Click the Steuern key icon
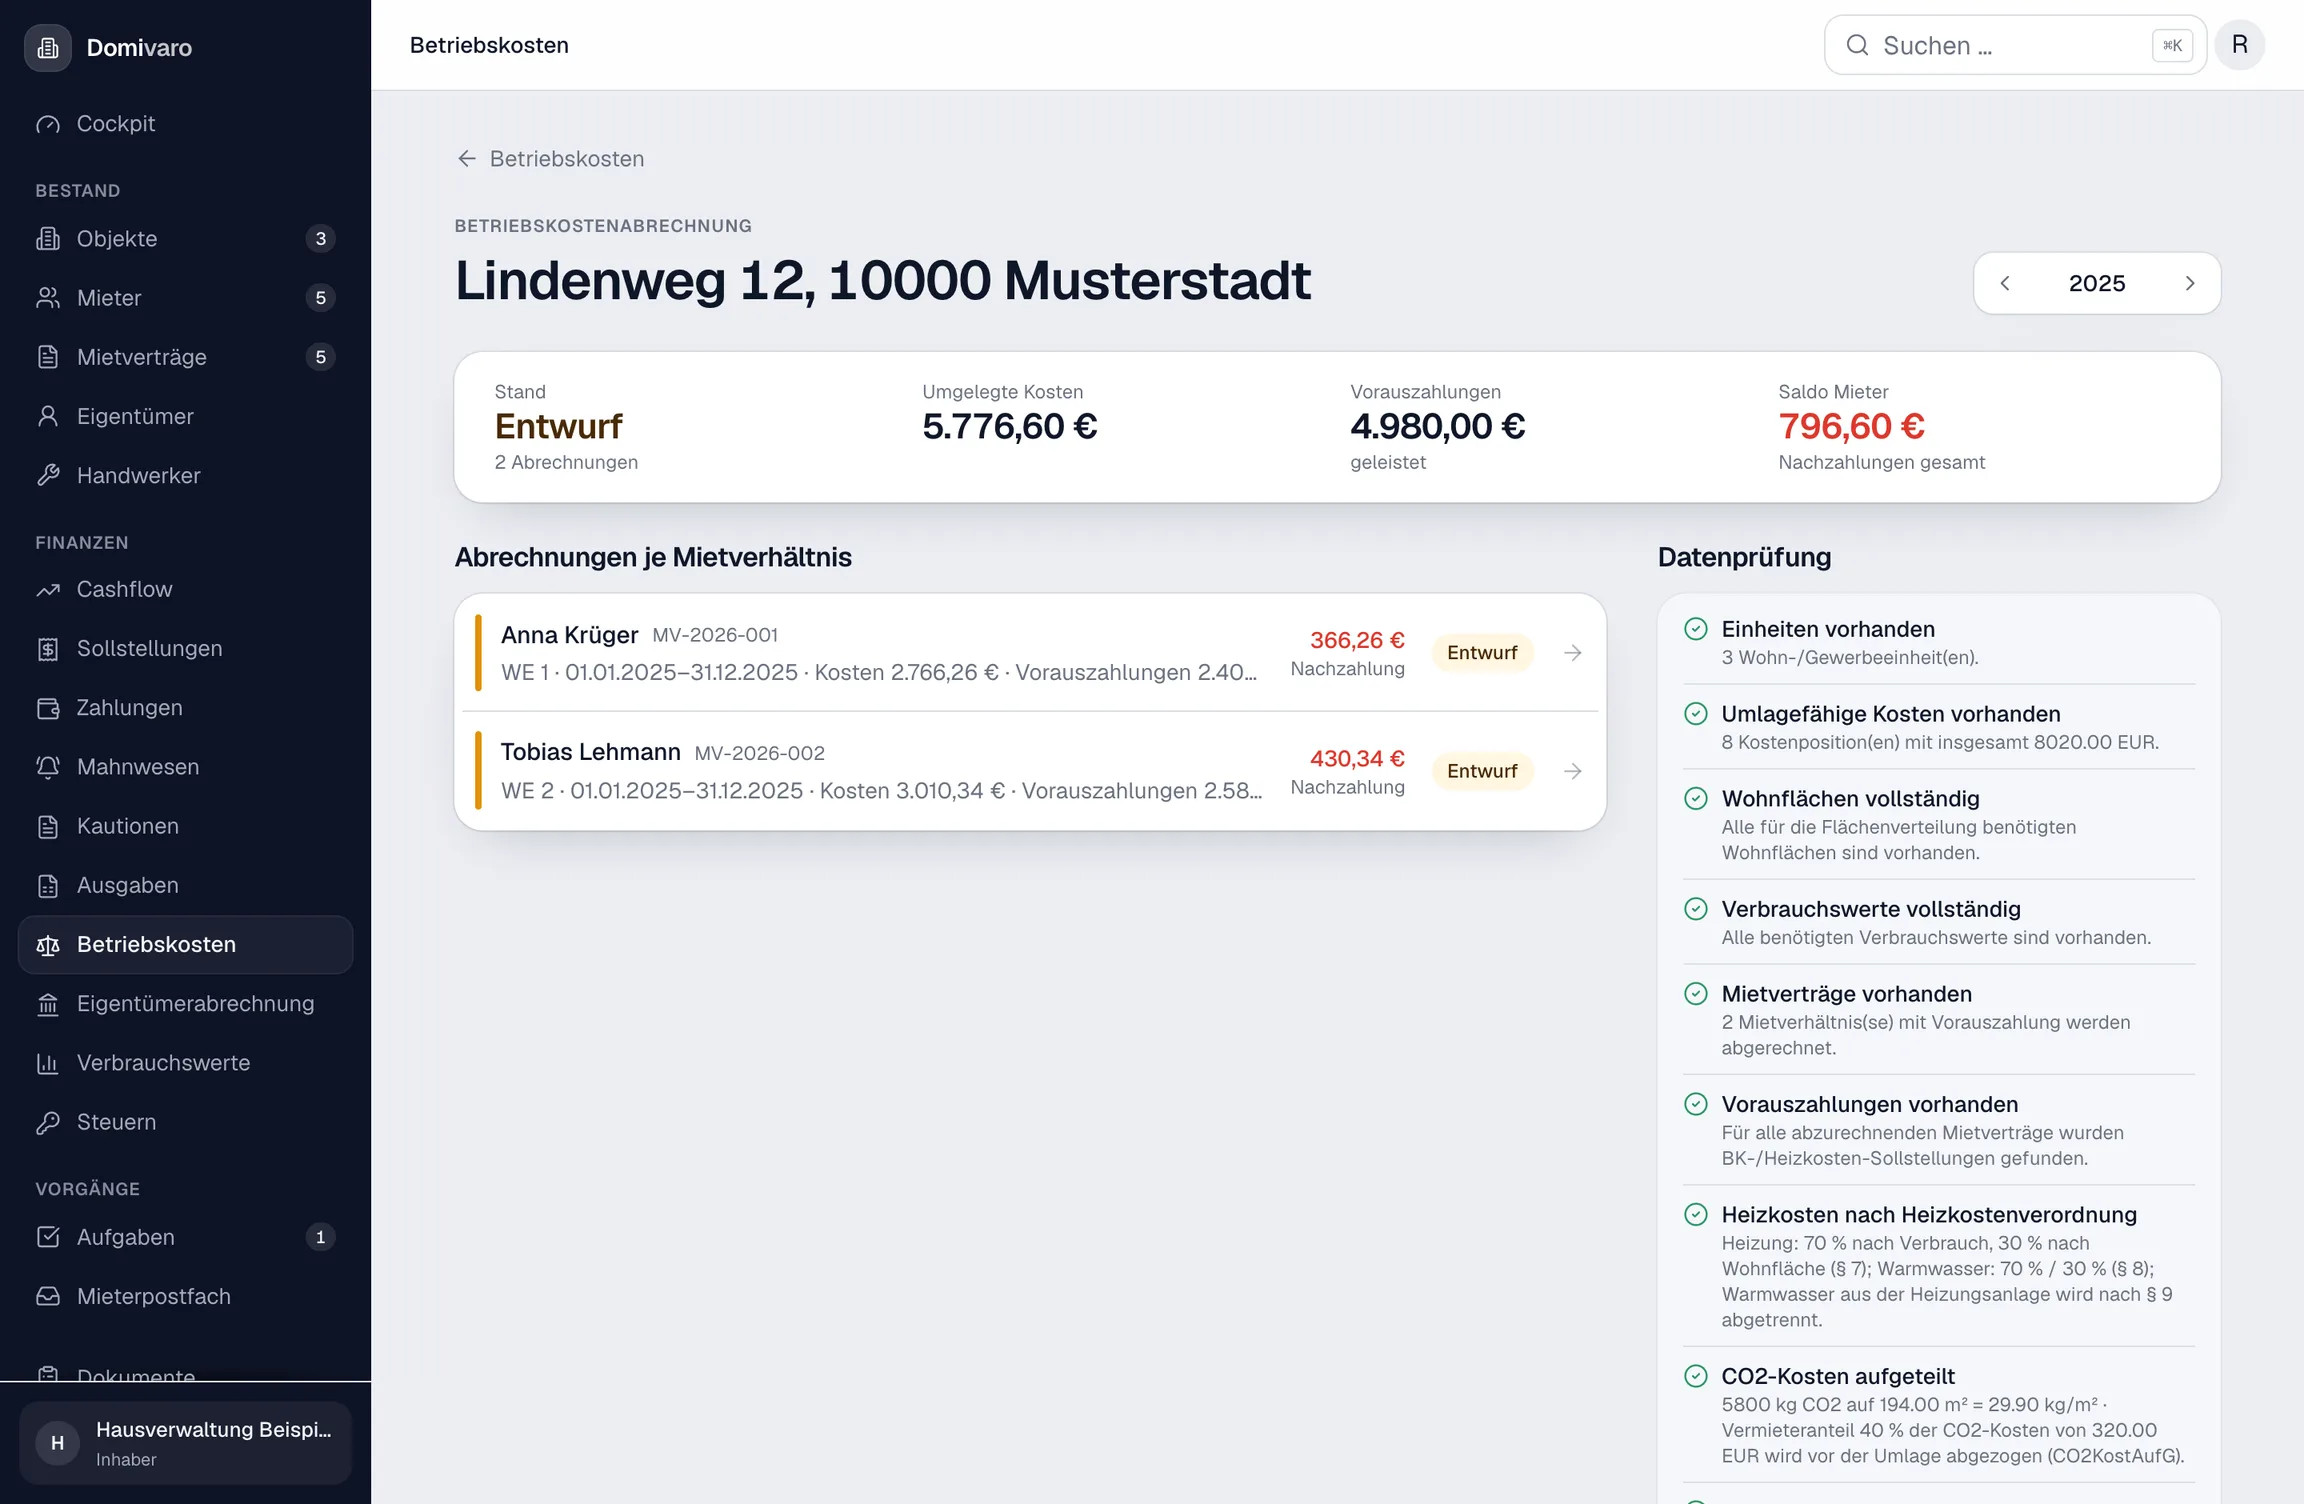 [48, 1122]
